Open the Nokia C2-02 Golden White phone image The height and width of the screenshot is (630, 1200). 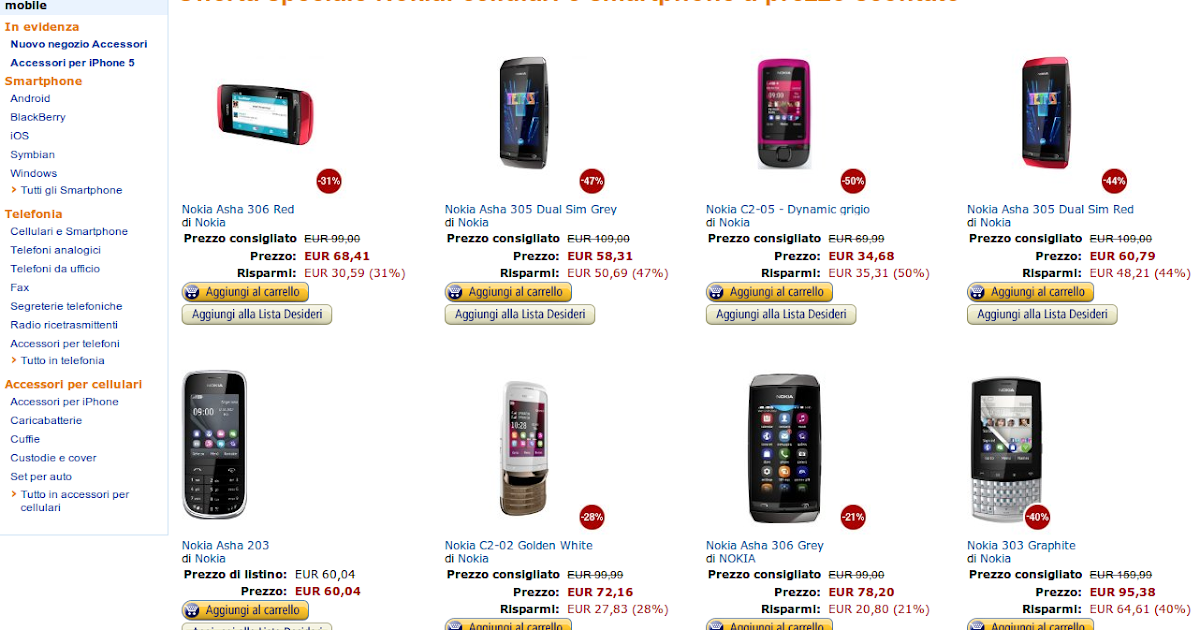click(526, 447)
